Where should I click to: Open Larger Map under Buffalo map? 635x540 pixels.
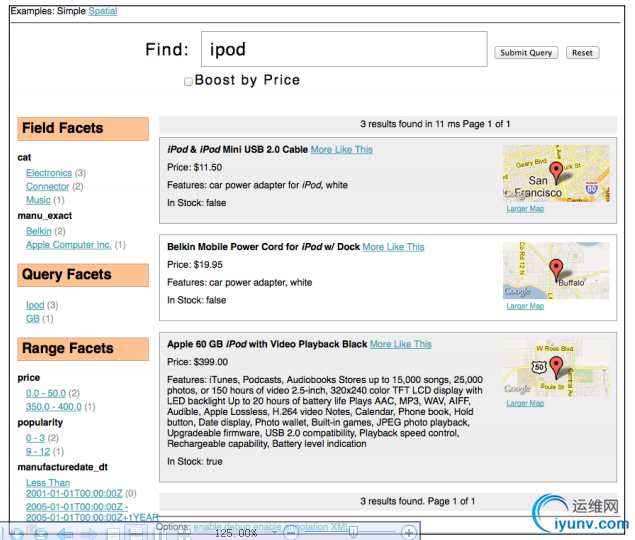tap(525, 305)
